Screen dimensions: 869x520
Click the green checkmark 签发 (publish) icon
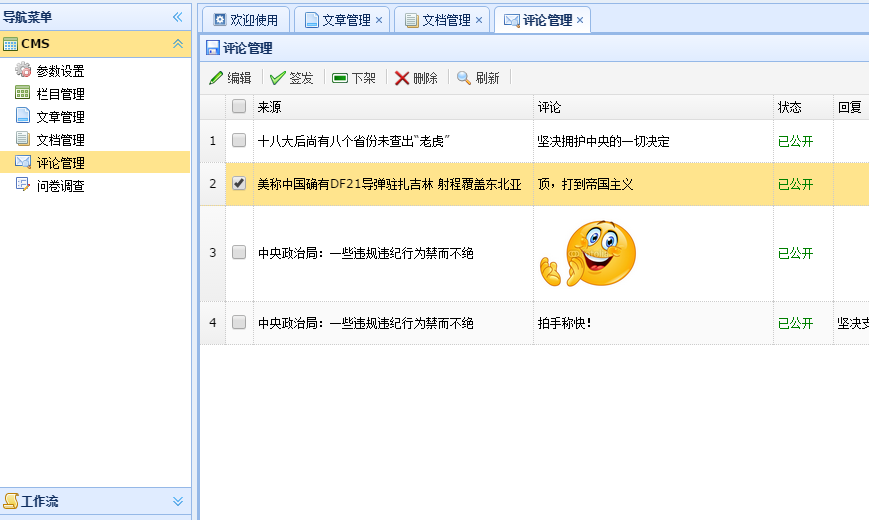(278, 78)
